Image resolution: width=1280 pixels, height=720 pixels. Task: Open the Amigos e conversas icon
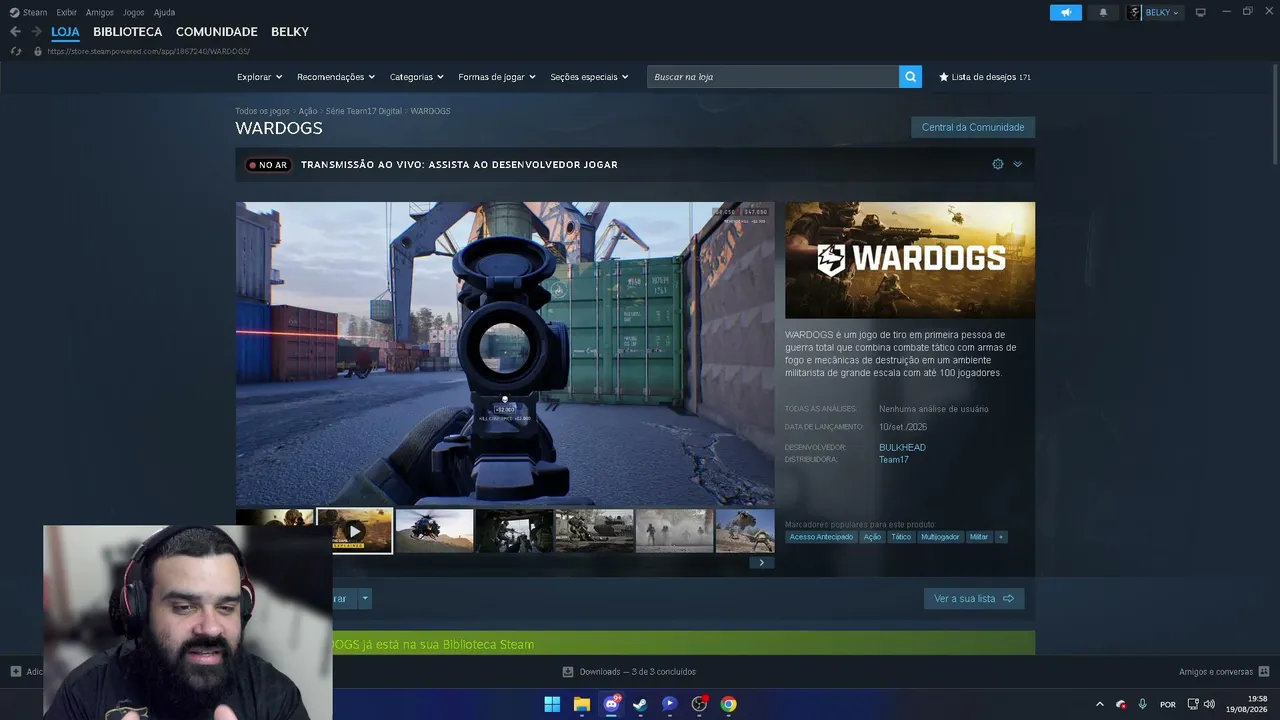click(1264, 672)
